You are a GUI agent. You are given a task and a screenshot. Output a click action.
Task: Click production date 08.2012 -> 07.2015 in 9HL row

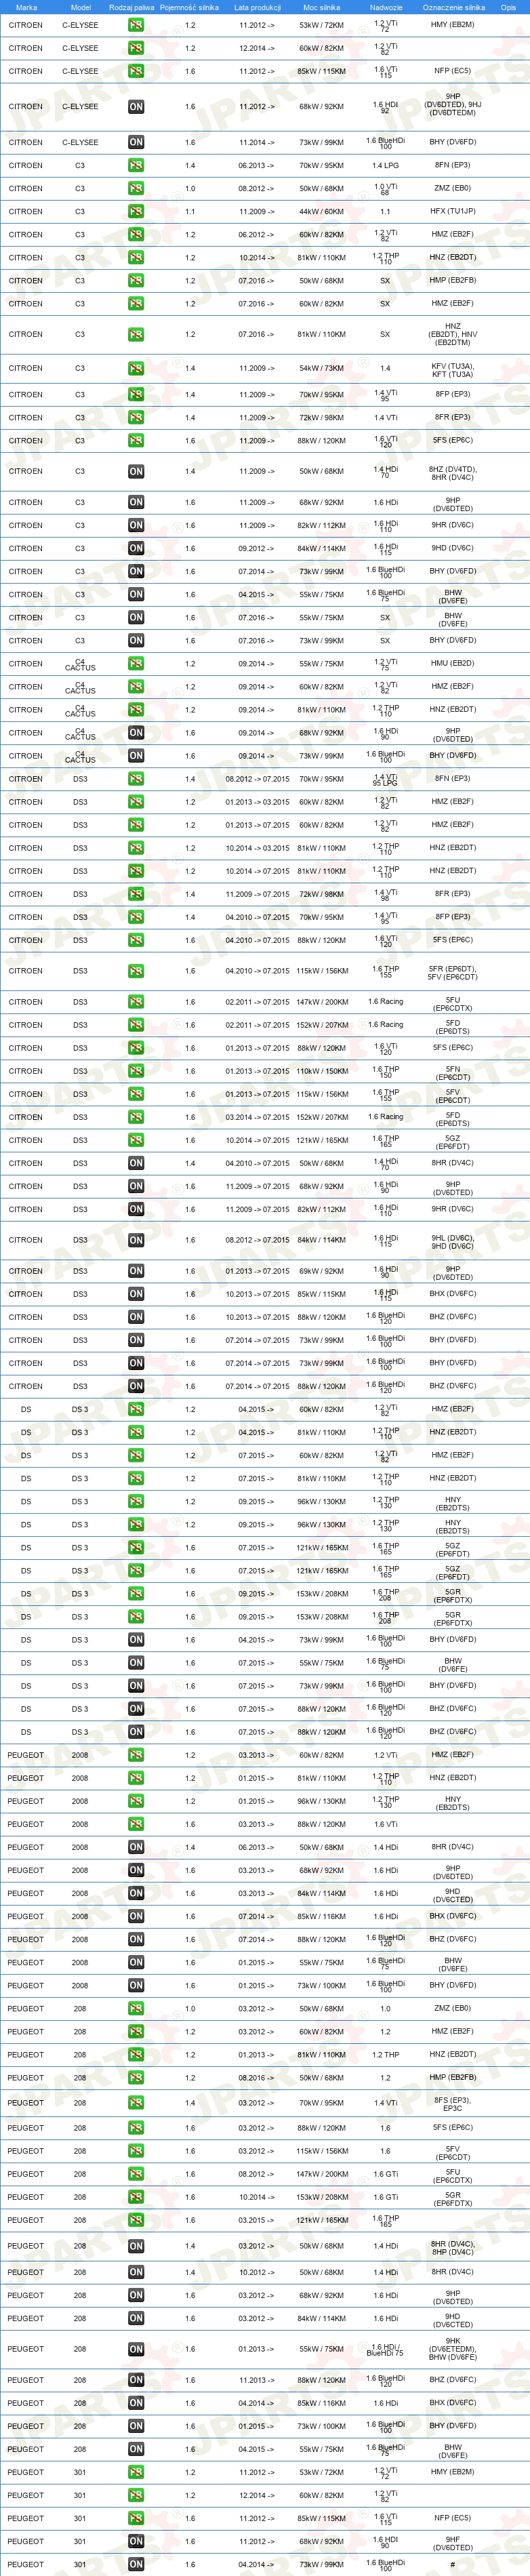257,1240
